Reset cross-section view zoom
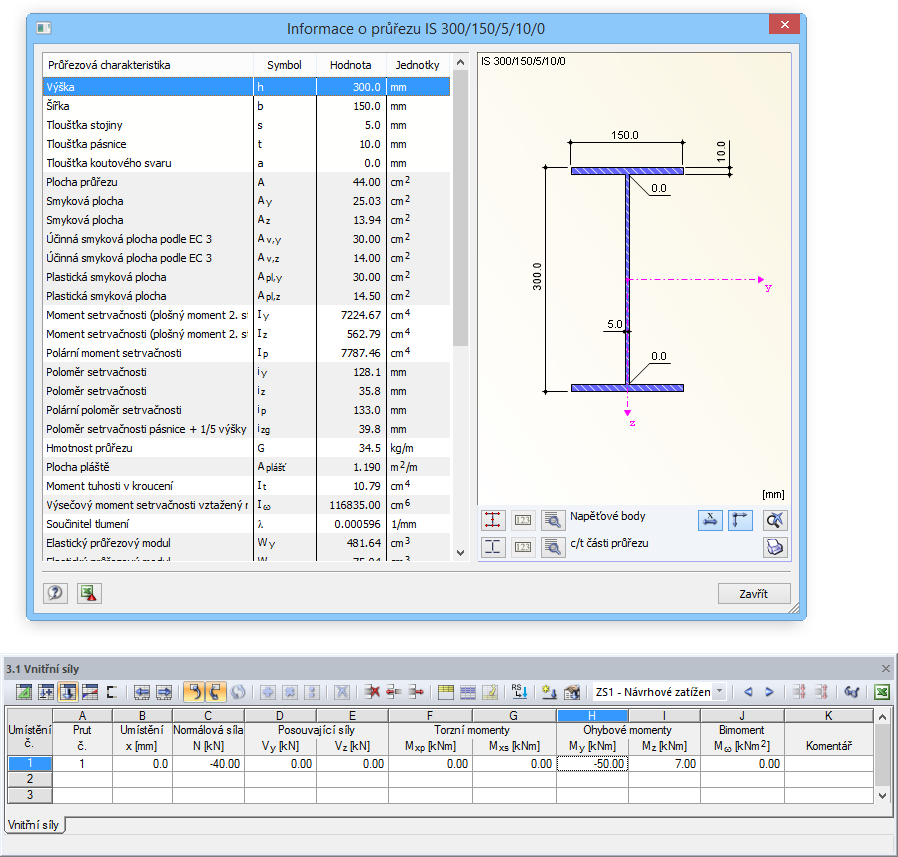Viewport: 898px width, 857px height. [x=775, y=519]
